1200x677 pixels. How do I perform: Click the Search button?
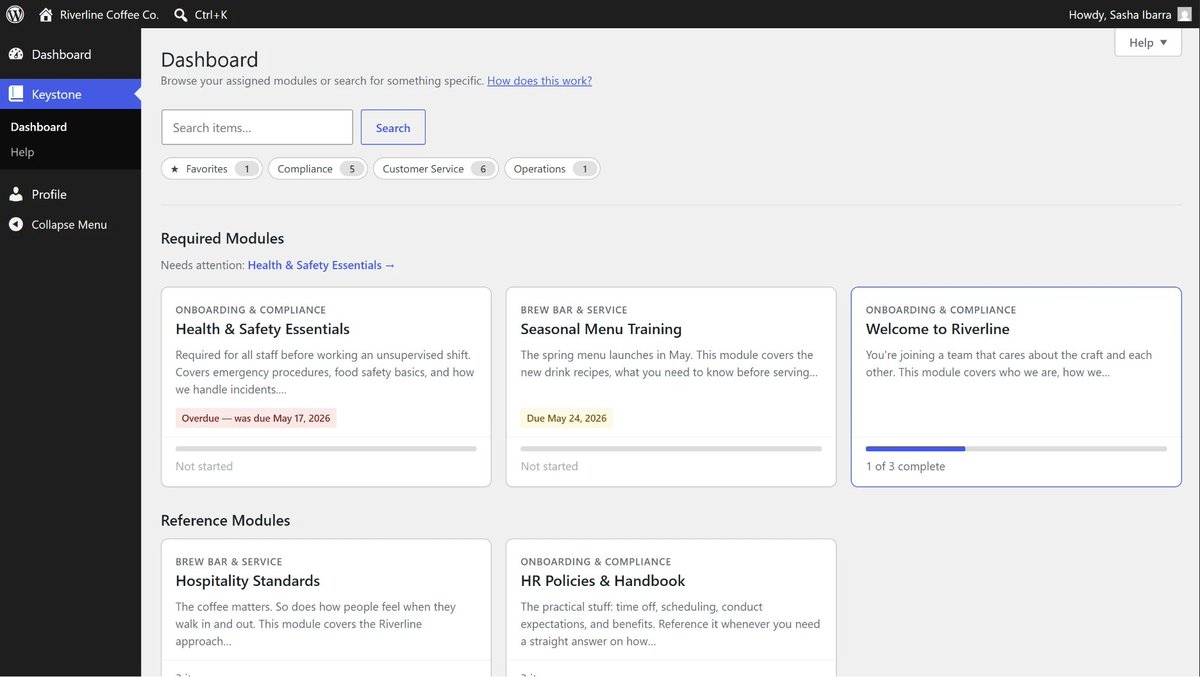click(393, 127)
